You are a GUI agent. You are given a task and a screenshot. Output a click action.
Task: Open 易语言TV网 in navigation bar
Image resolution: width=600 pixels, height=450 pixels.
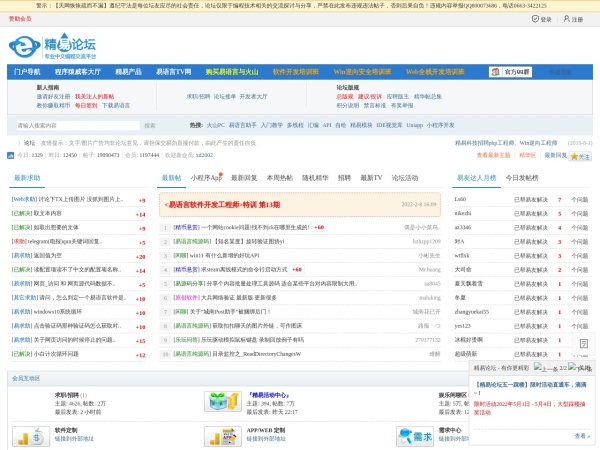pyautogui.click(x=174, y=72)
